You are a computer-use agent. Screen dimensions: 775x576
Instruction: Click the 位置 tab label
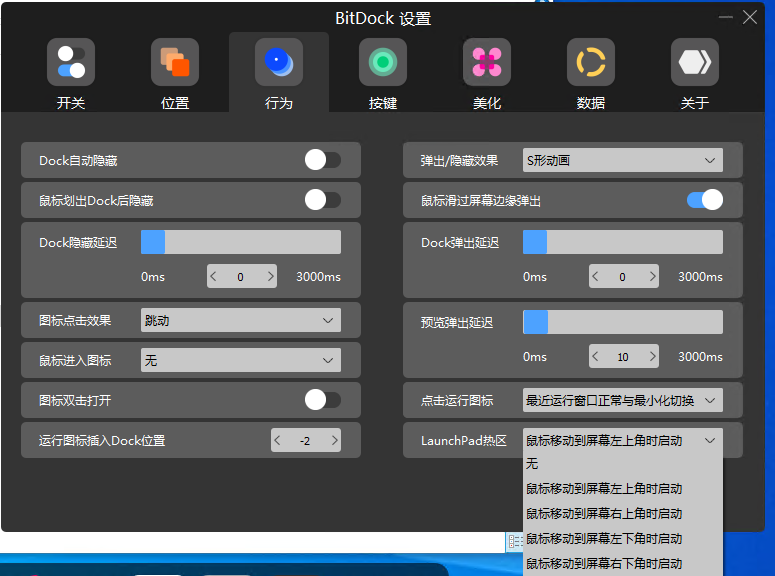(175, 103)
